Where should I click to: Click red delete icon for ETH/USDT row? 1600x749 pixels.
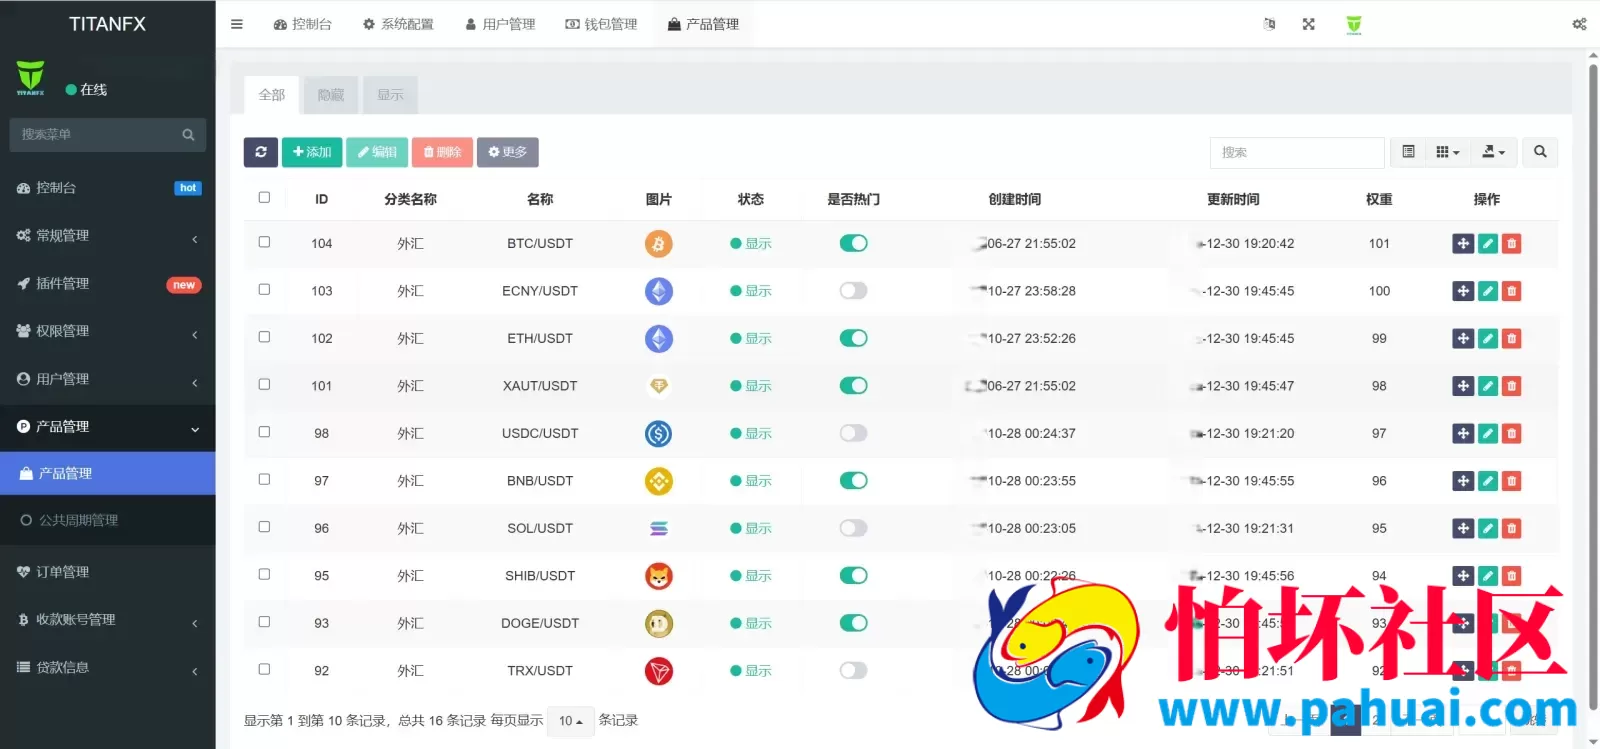point(1512,339)
